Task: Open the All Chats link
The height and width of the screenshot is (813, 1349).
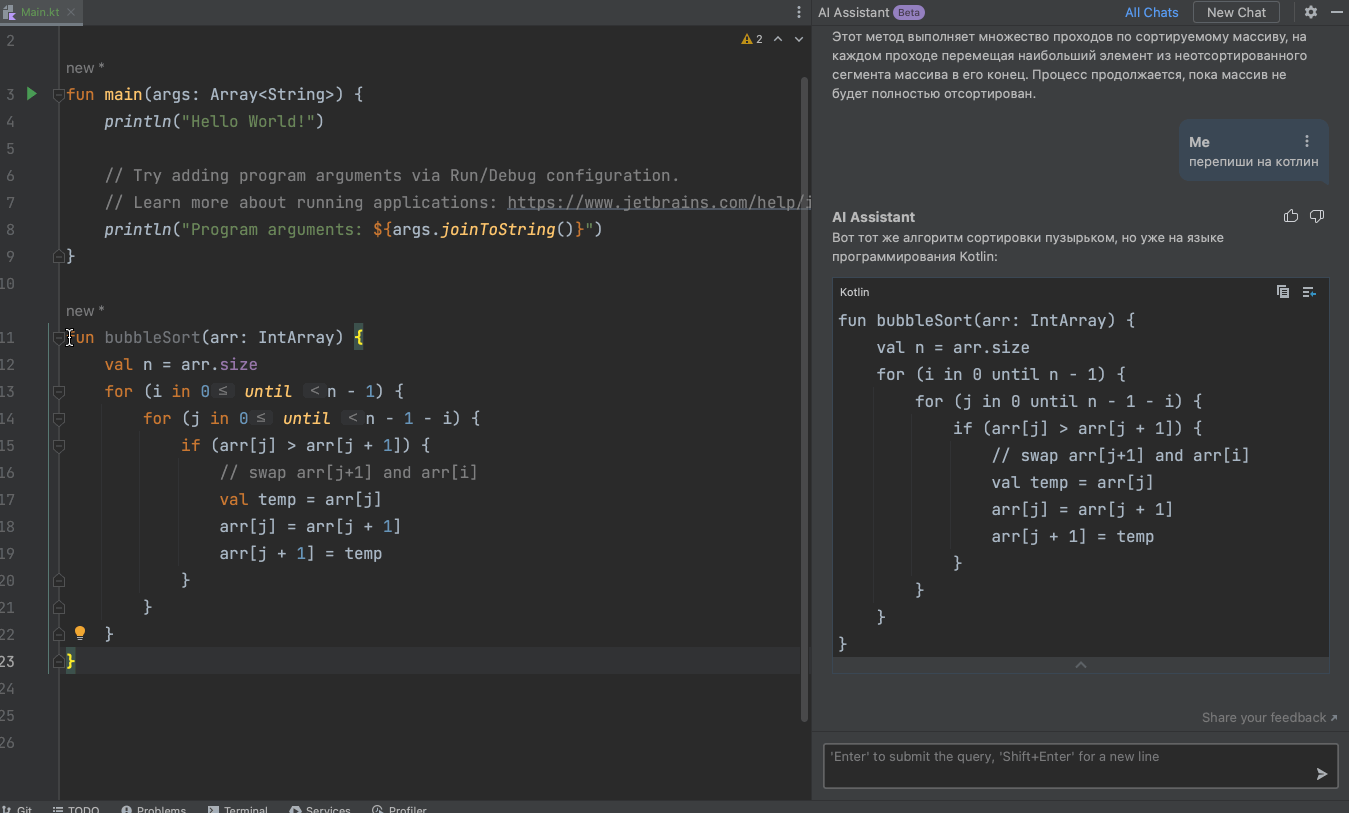Action: pyautogui.click(x=1151, y=12)
